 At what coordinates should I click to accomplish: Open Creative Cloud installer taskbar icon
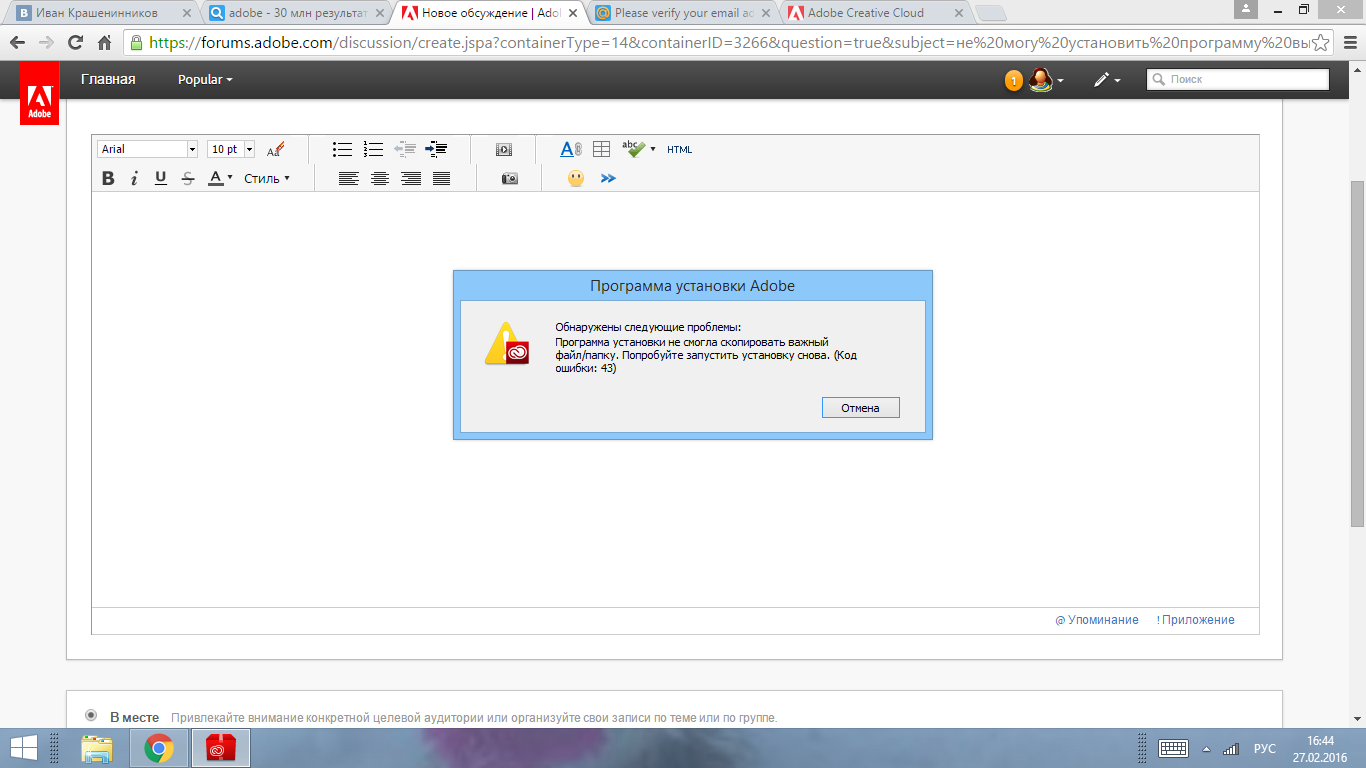click(x=220, y=748)
